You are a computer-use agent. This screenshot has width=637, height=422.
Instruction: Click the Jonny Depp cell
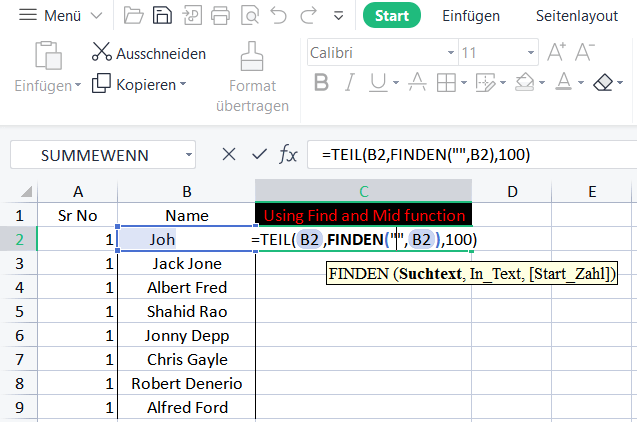pyautogui.click(x=186, y=335)
